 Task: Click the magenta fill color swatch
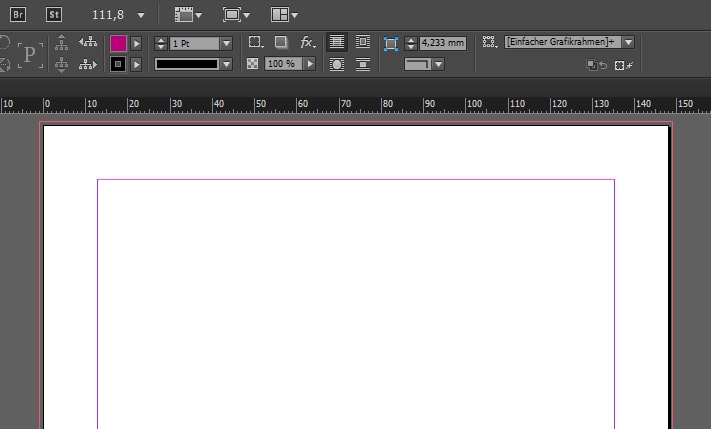pos(119,43)
